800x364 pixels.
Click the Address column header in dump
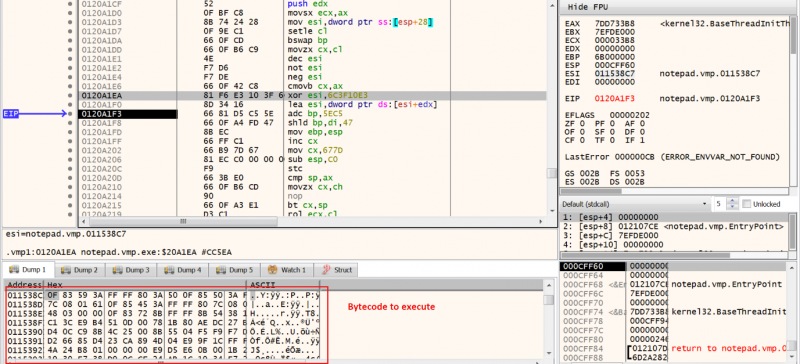click(x=24, y=285)
